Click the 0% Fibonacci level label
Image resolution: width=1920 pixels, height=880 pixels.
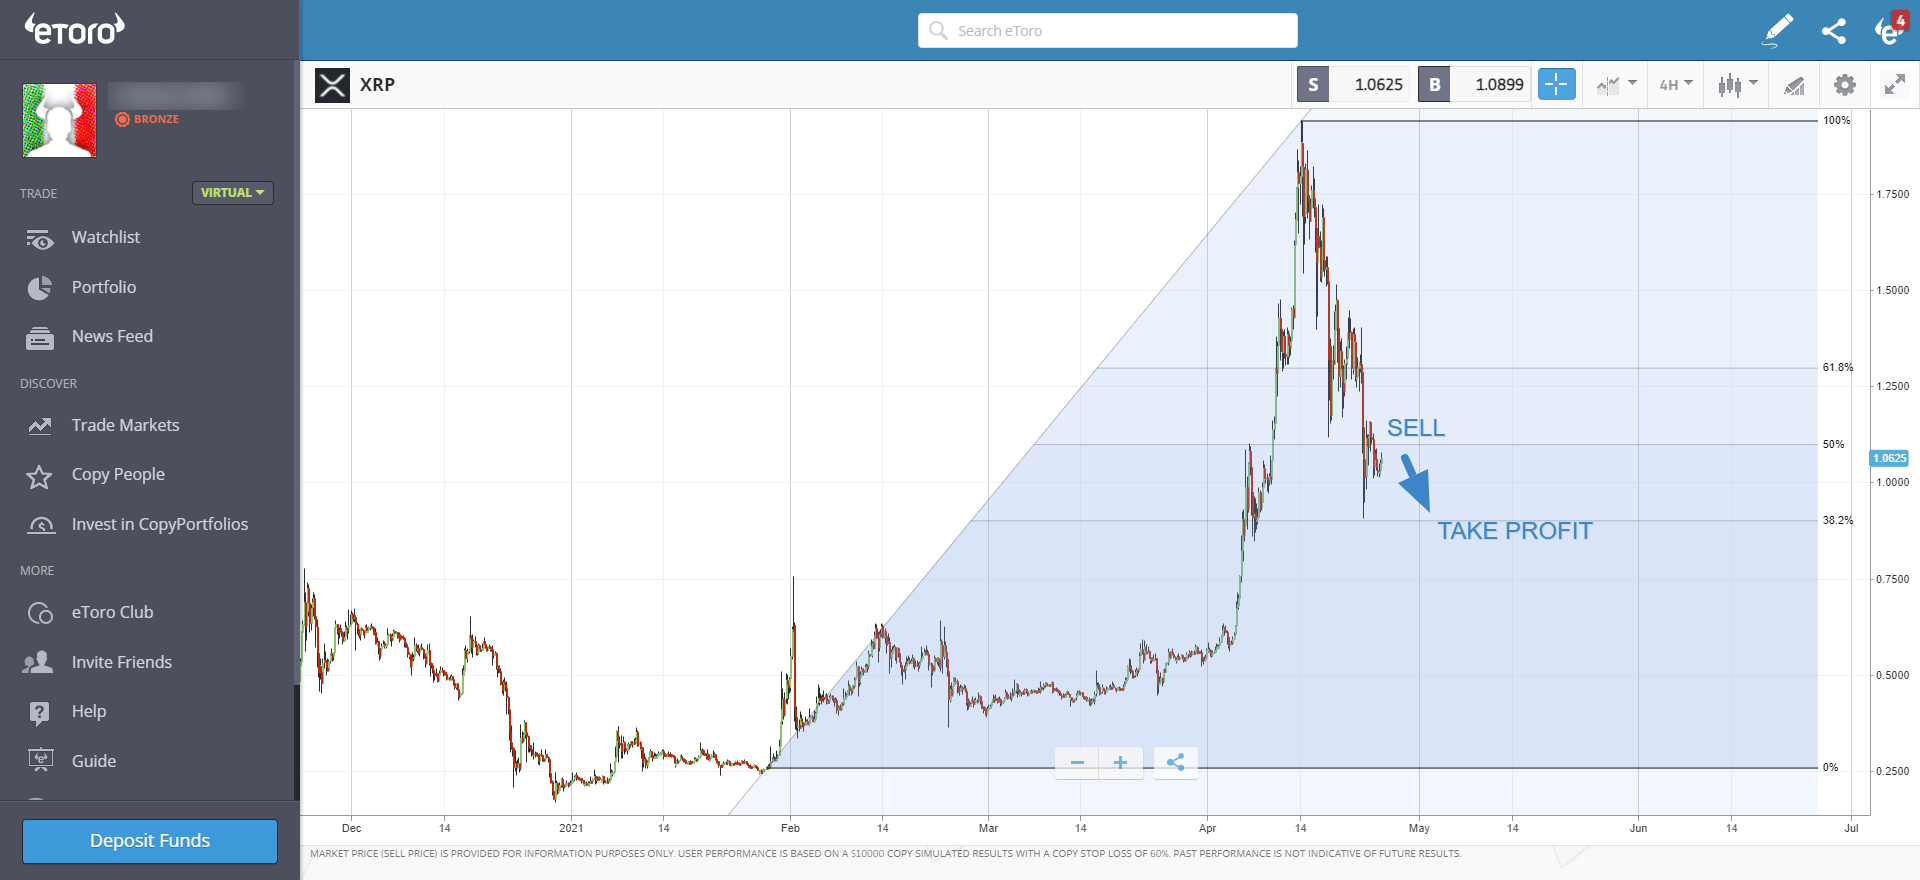pos(1830,767)
